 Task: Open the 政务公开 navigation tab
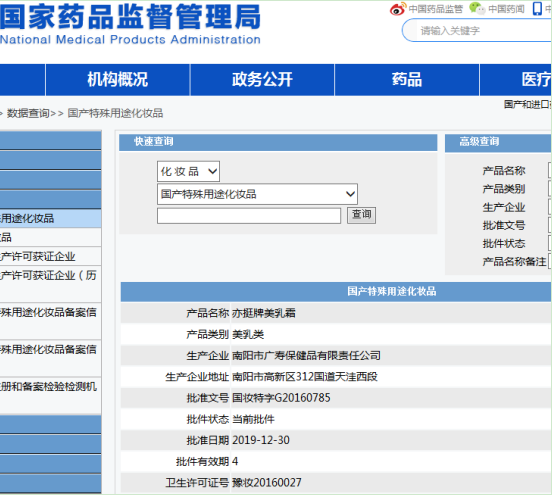pos(262,80)
